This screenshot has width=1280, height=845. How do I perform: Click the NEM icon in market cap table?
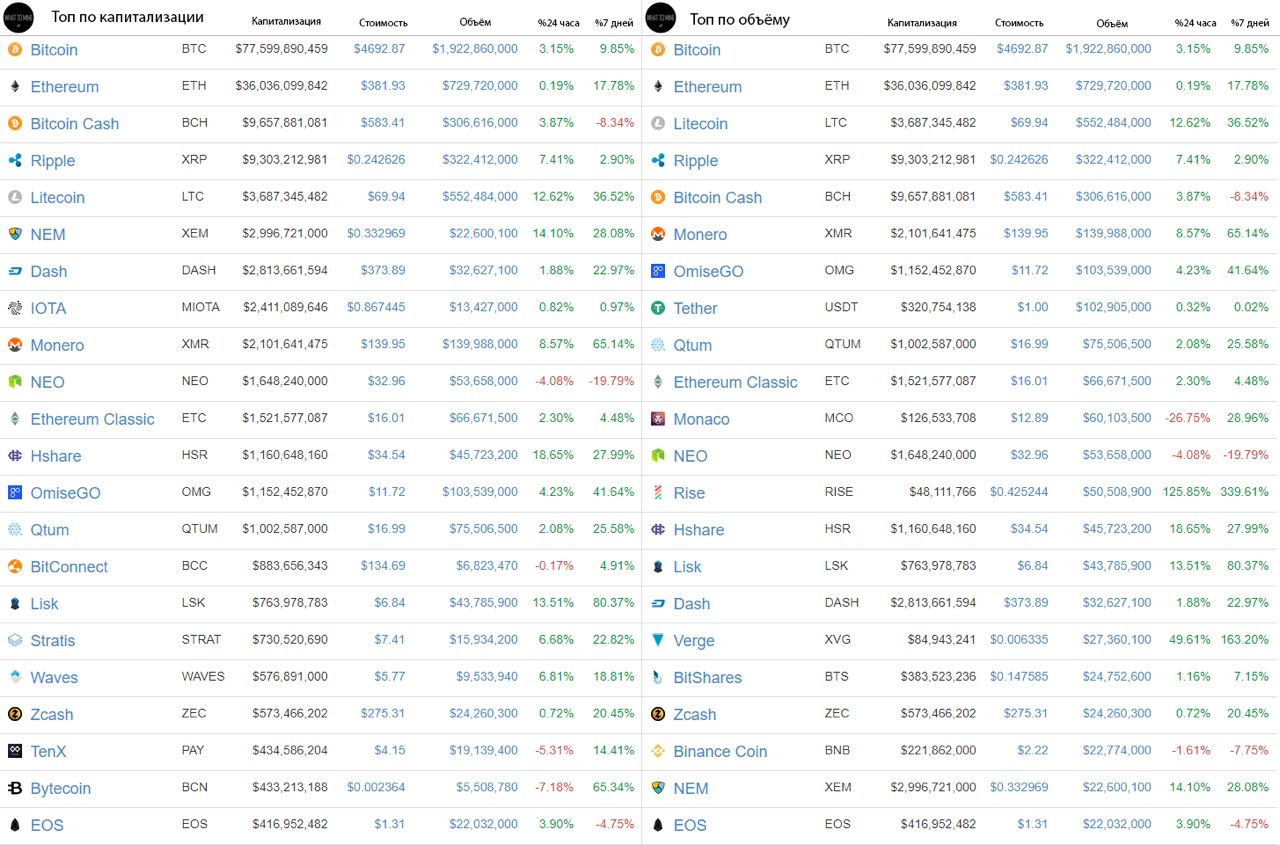15,234
